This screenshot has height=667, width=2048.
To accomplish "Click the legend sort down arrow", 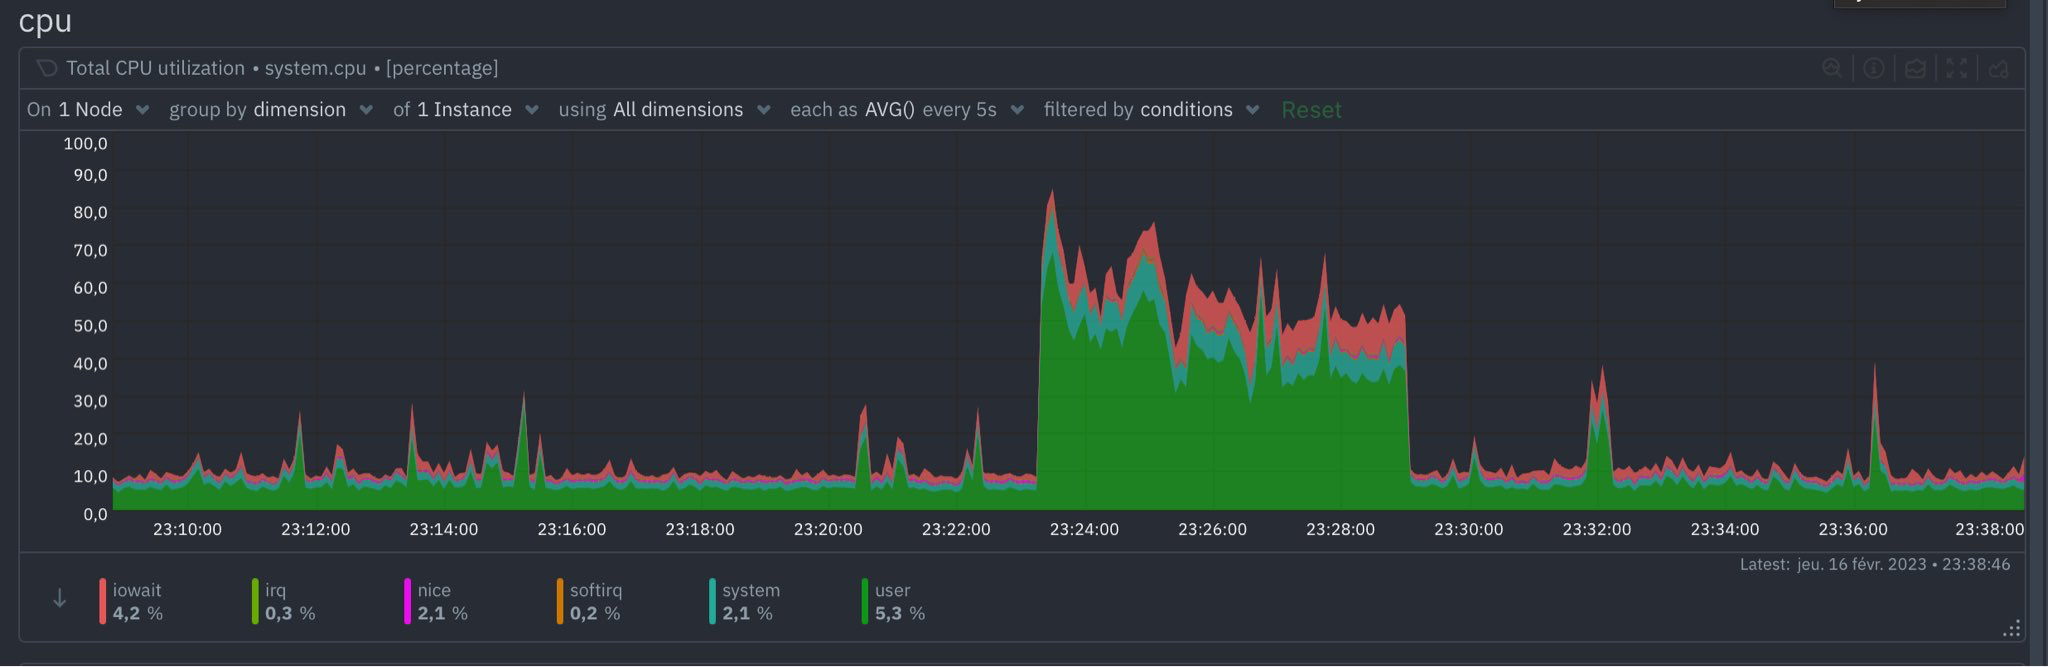I will (60, 599).
